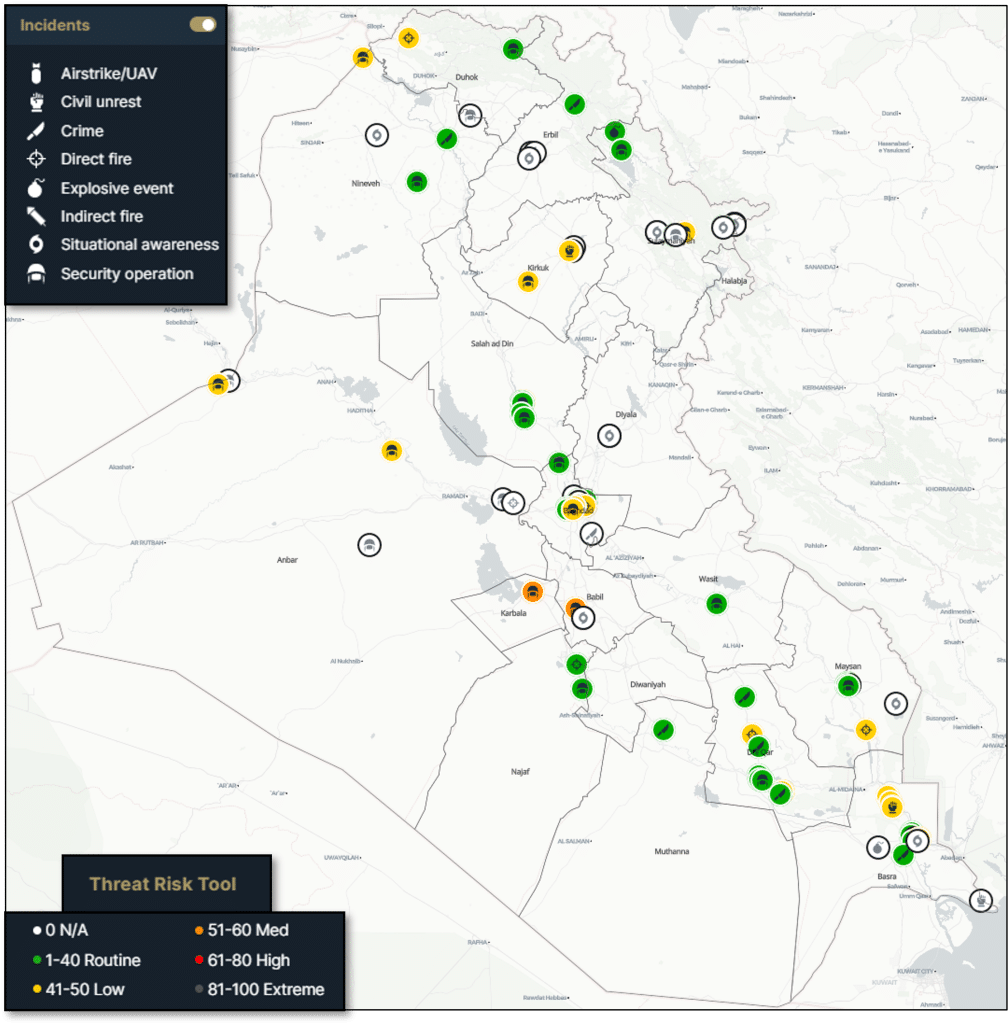Open the yellow direct fire marker south of Maysan
This screenshot has height=1024, width=1008.
[x=866, y=729]
